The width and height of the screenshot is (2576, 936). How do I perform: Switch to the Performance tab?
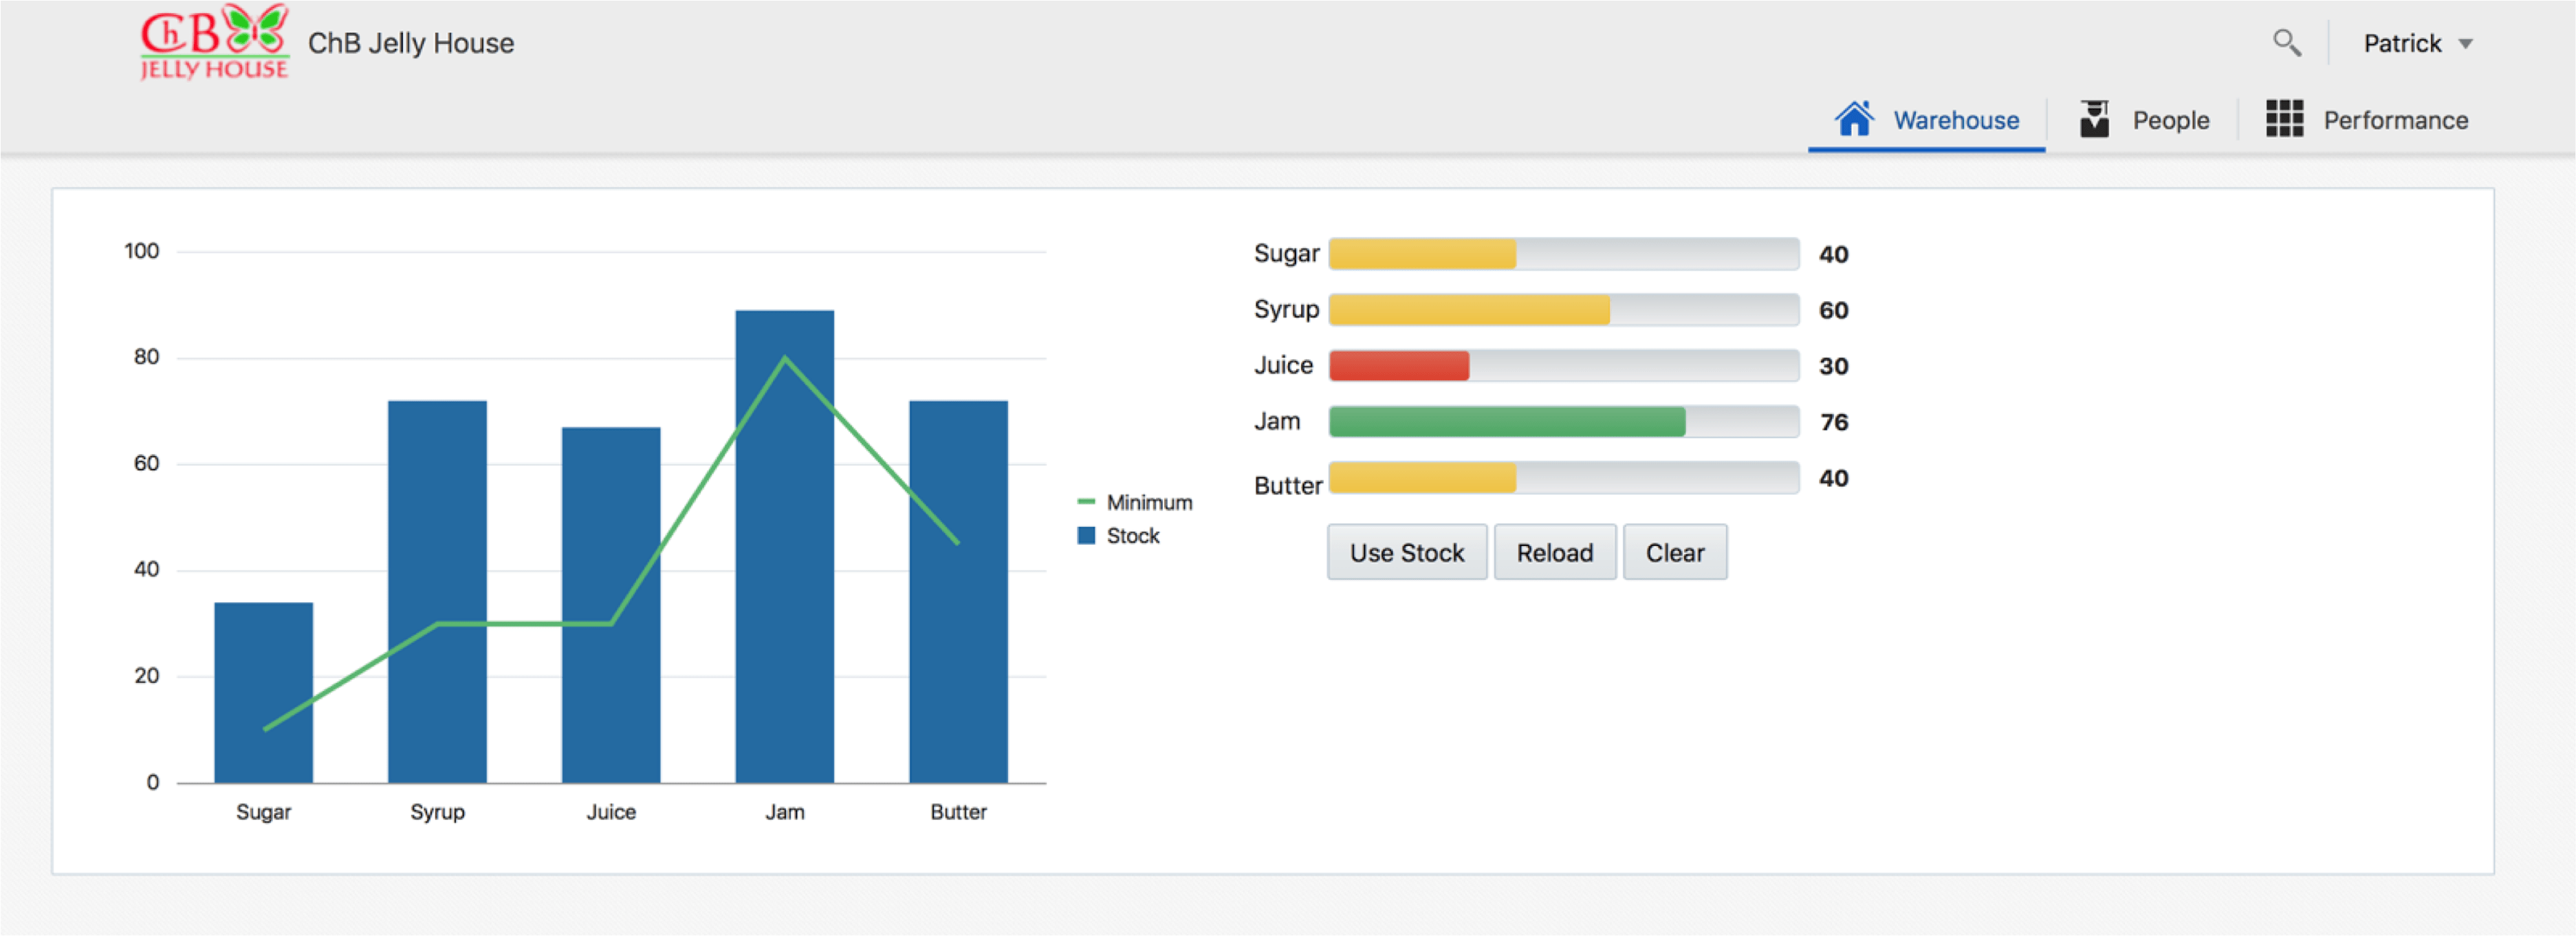pos(2394,120)
